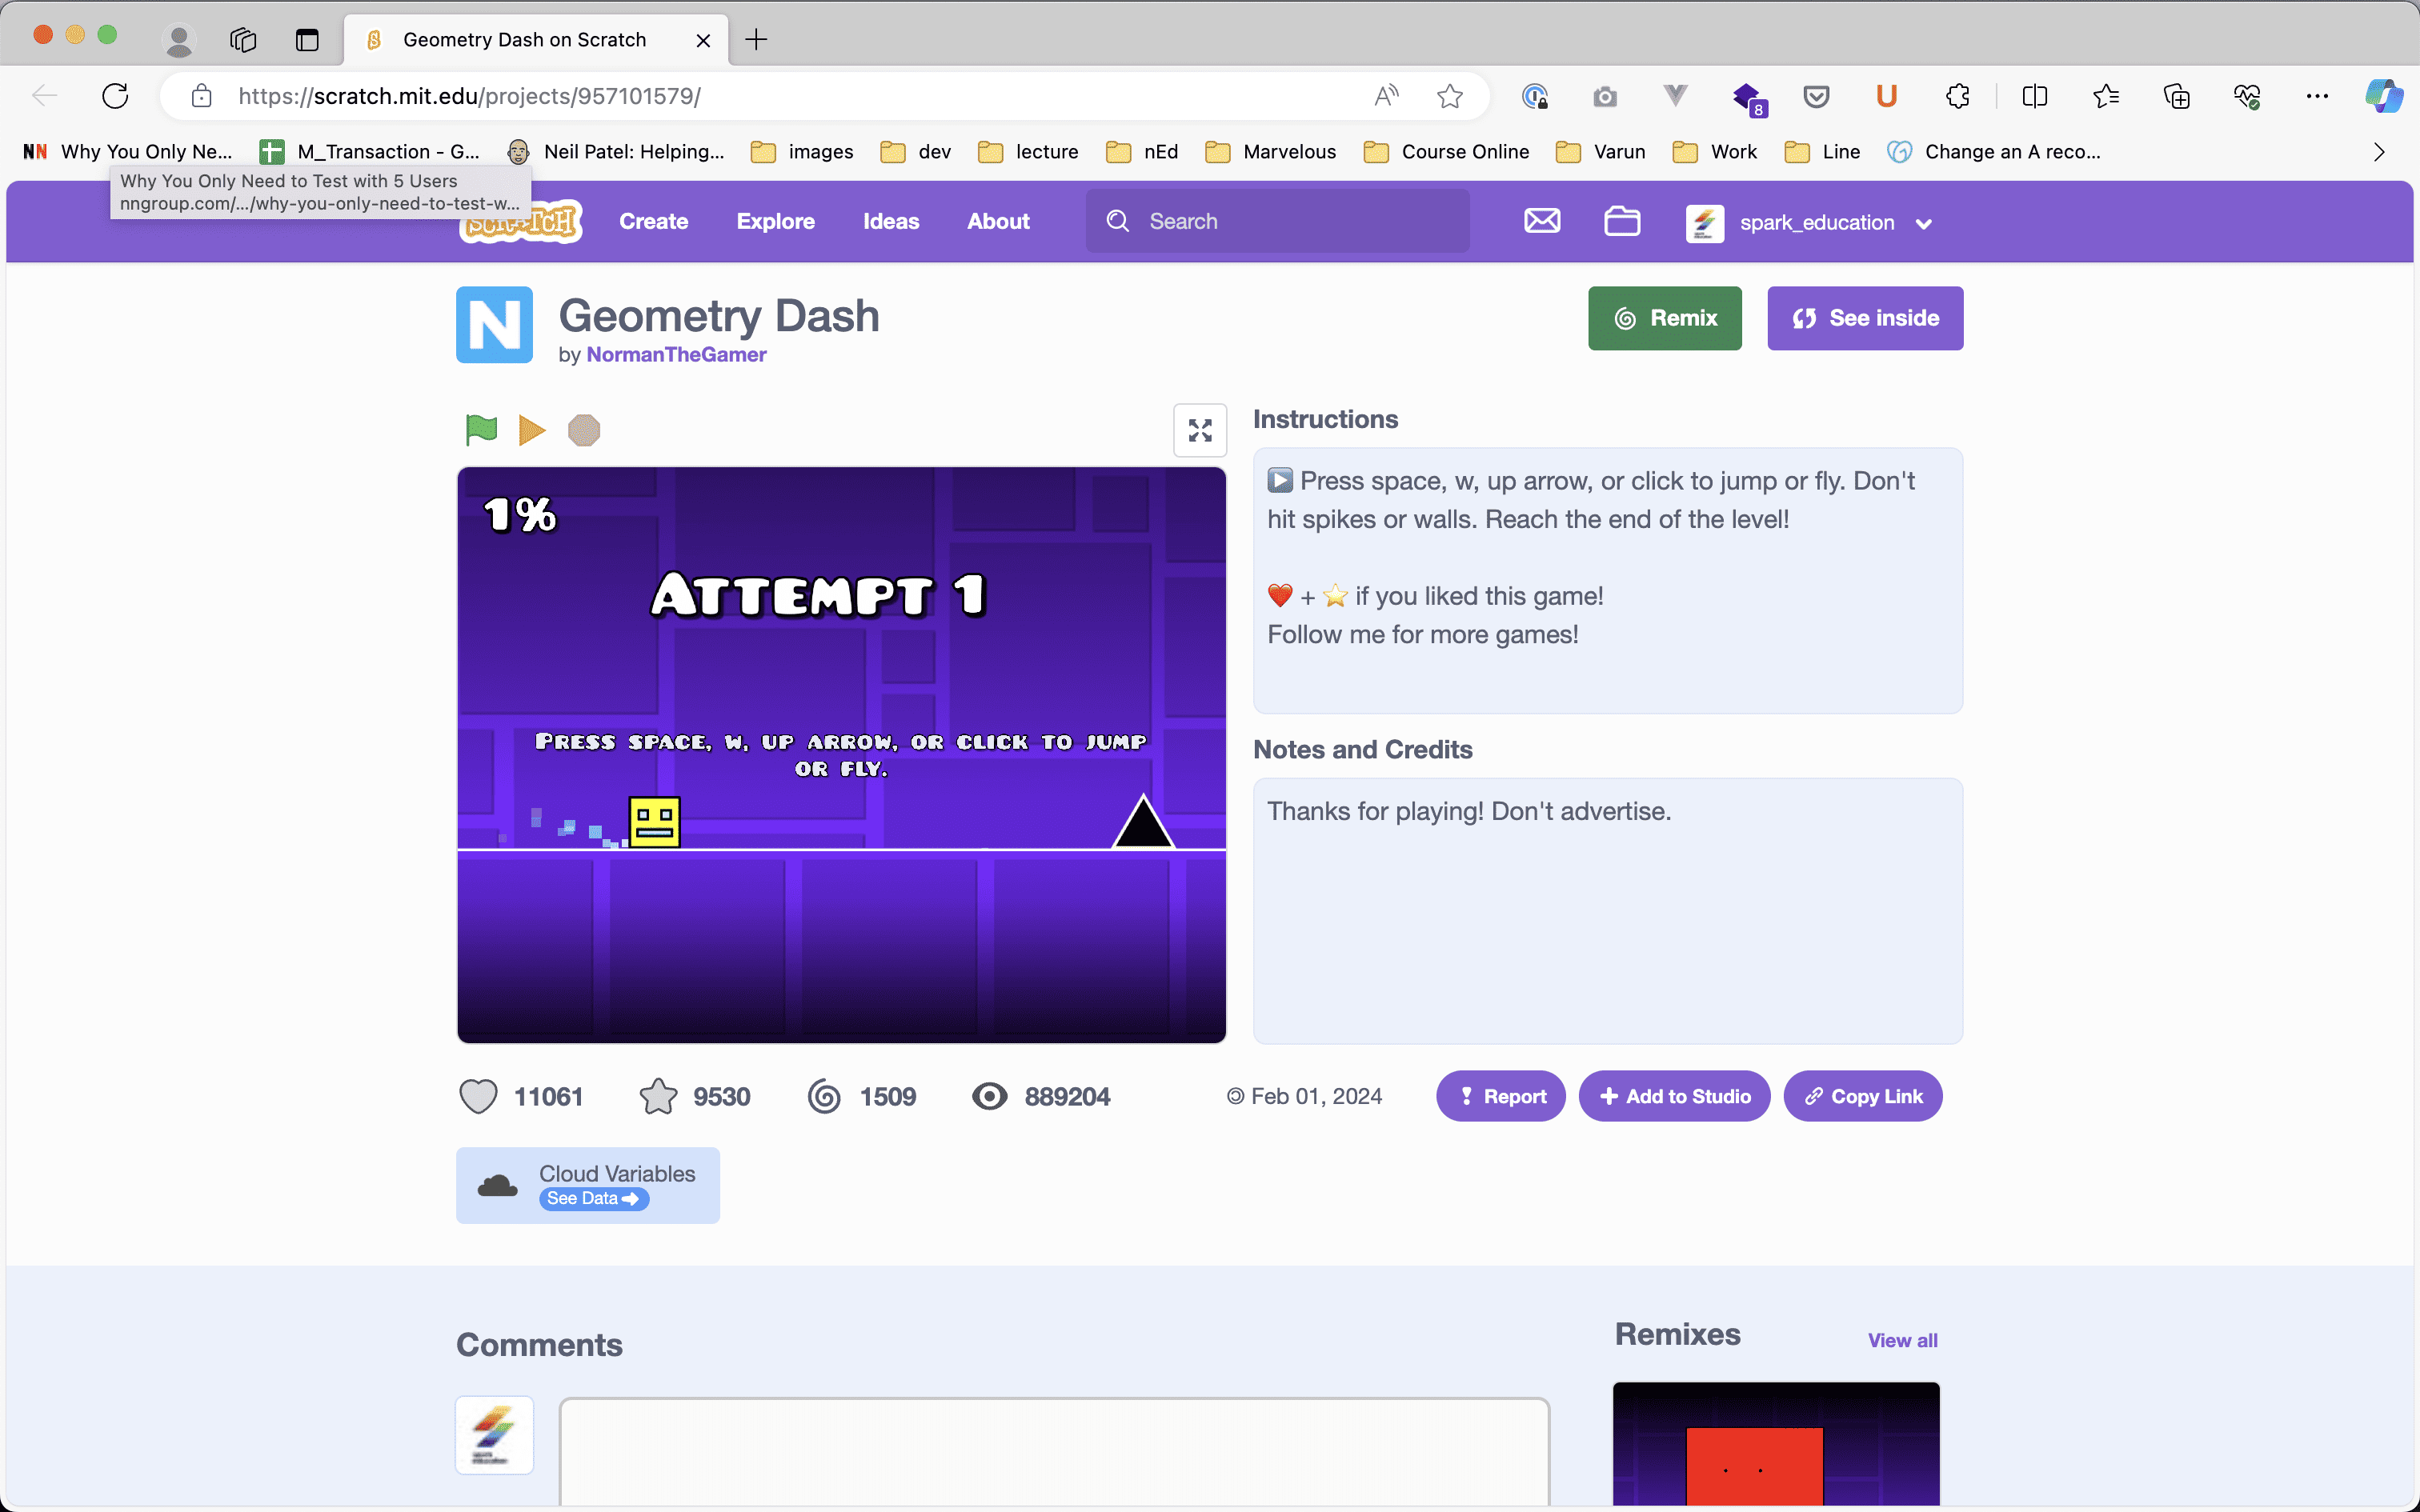Image resolution: width=2420 pixels, height=1512 pixels.
Task: Click the Read Aloud icon in address bar
Action: pos(1385,96)
